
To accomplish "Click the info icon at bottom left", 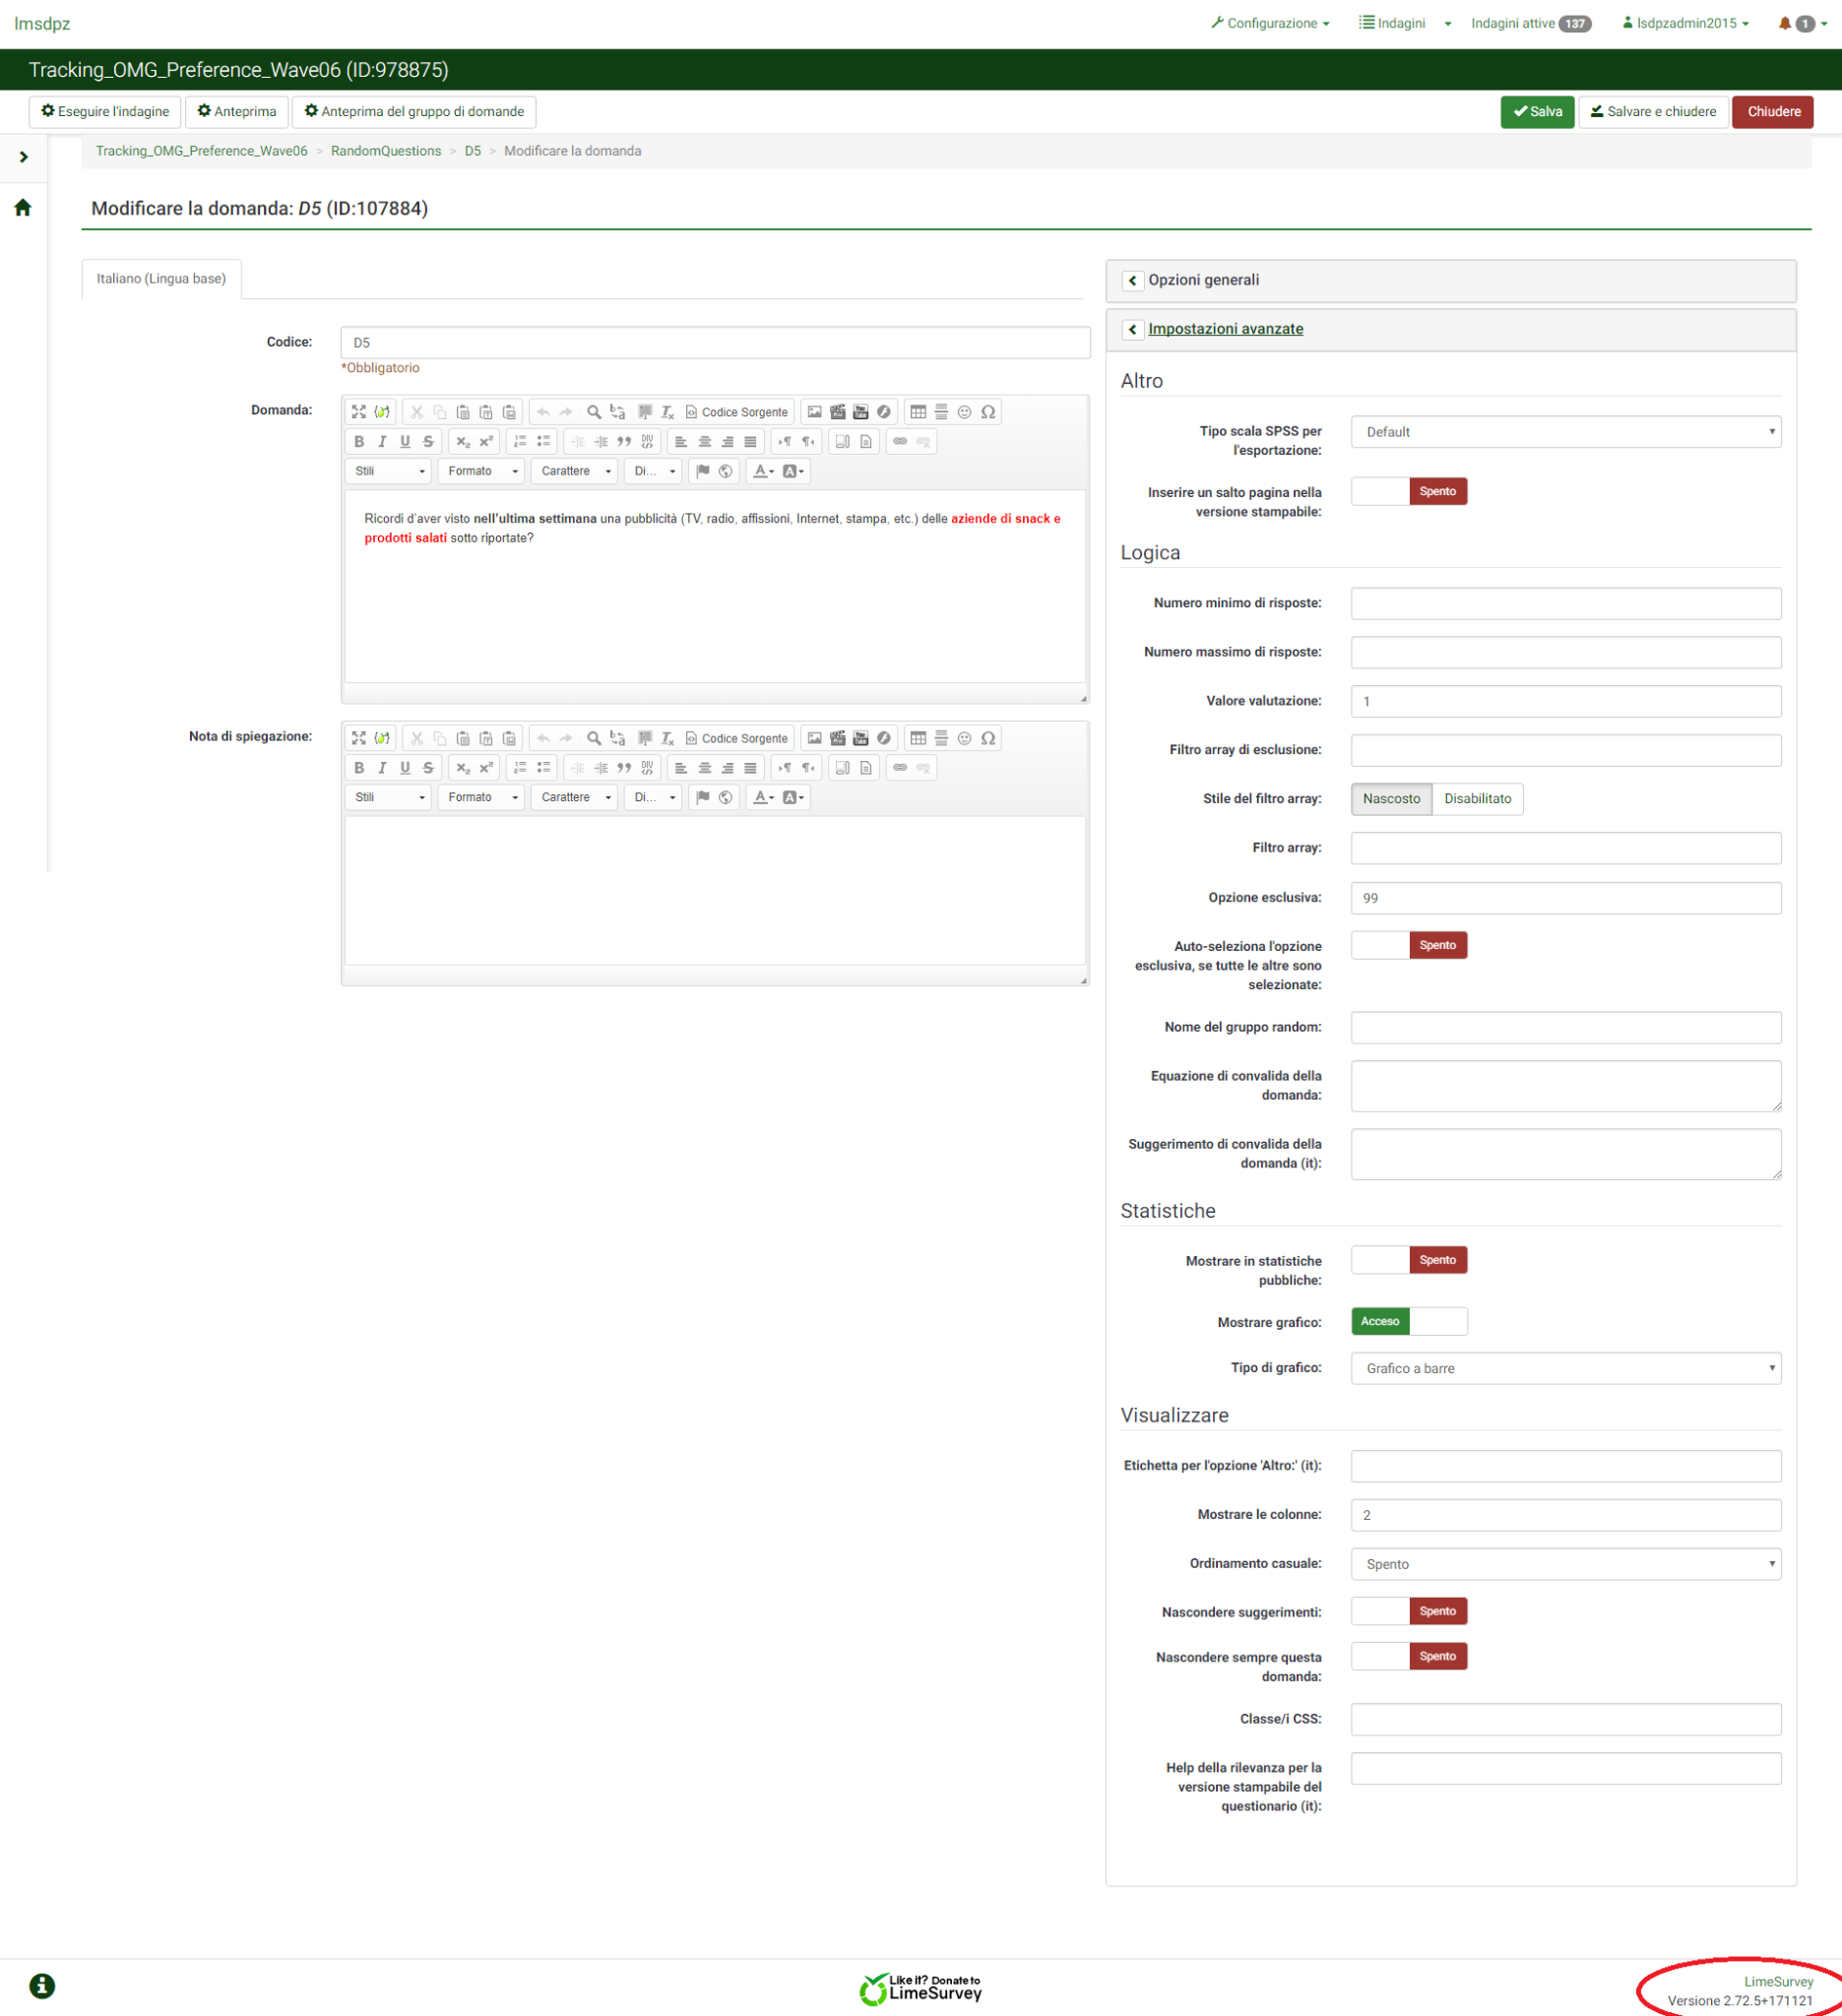I will coord(42,1985).
